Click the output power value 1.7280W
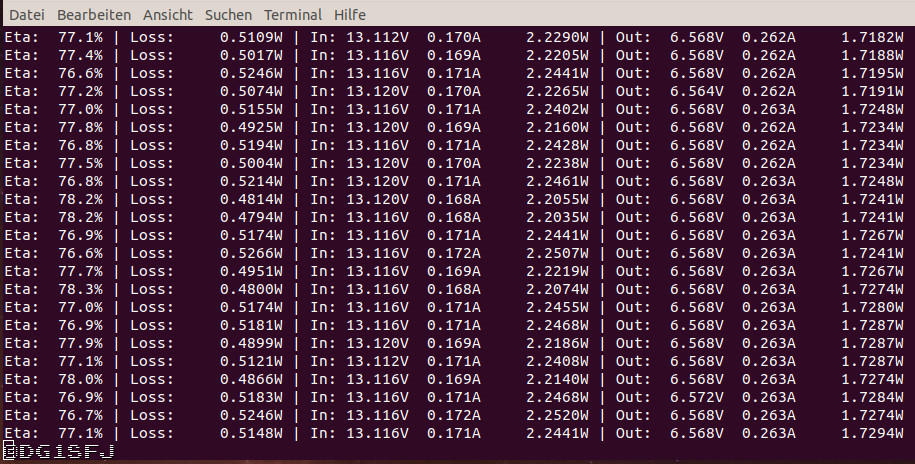This screenshot has height=464, width=915. pos(875,307)
